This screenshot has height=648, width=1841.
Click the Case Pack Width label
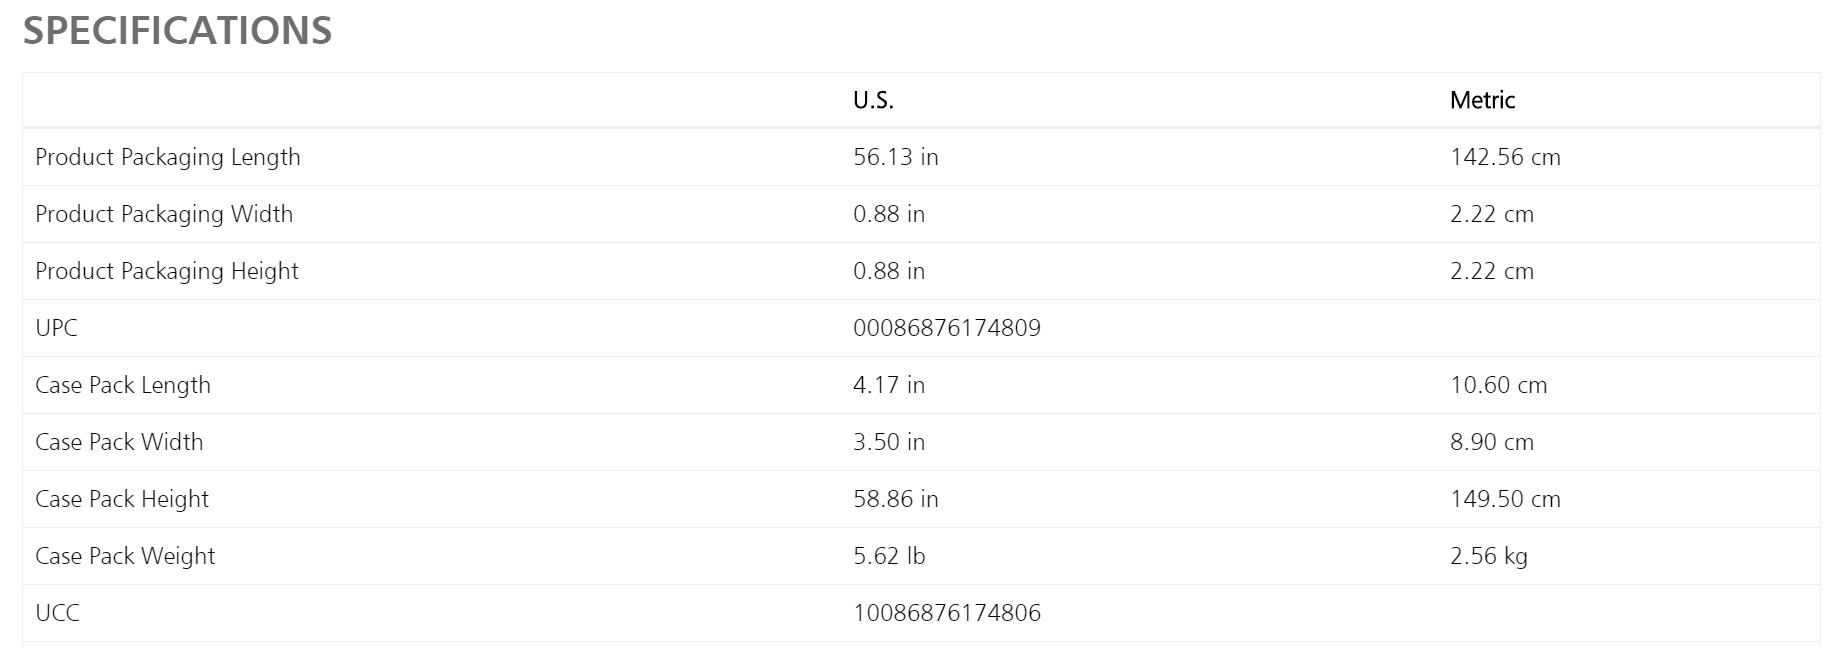coord(119,442)
